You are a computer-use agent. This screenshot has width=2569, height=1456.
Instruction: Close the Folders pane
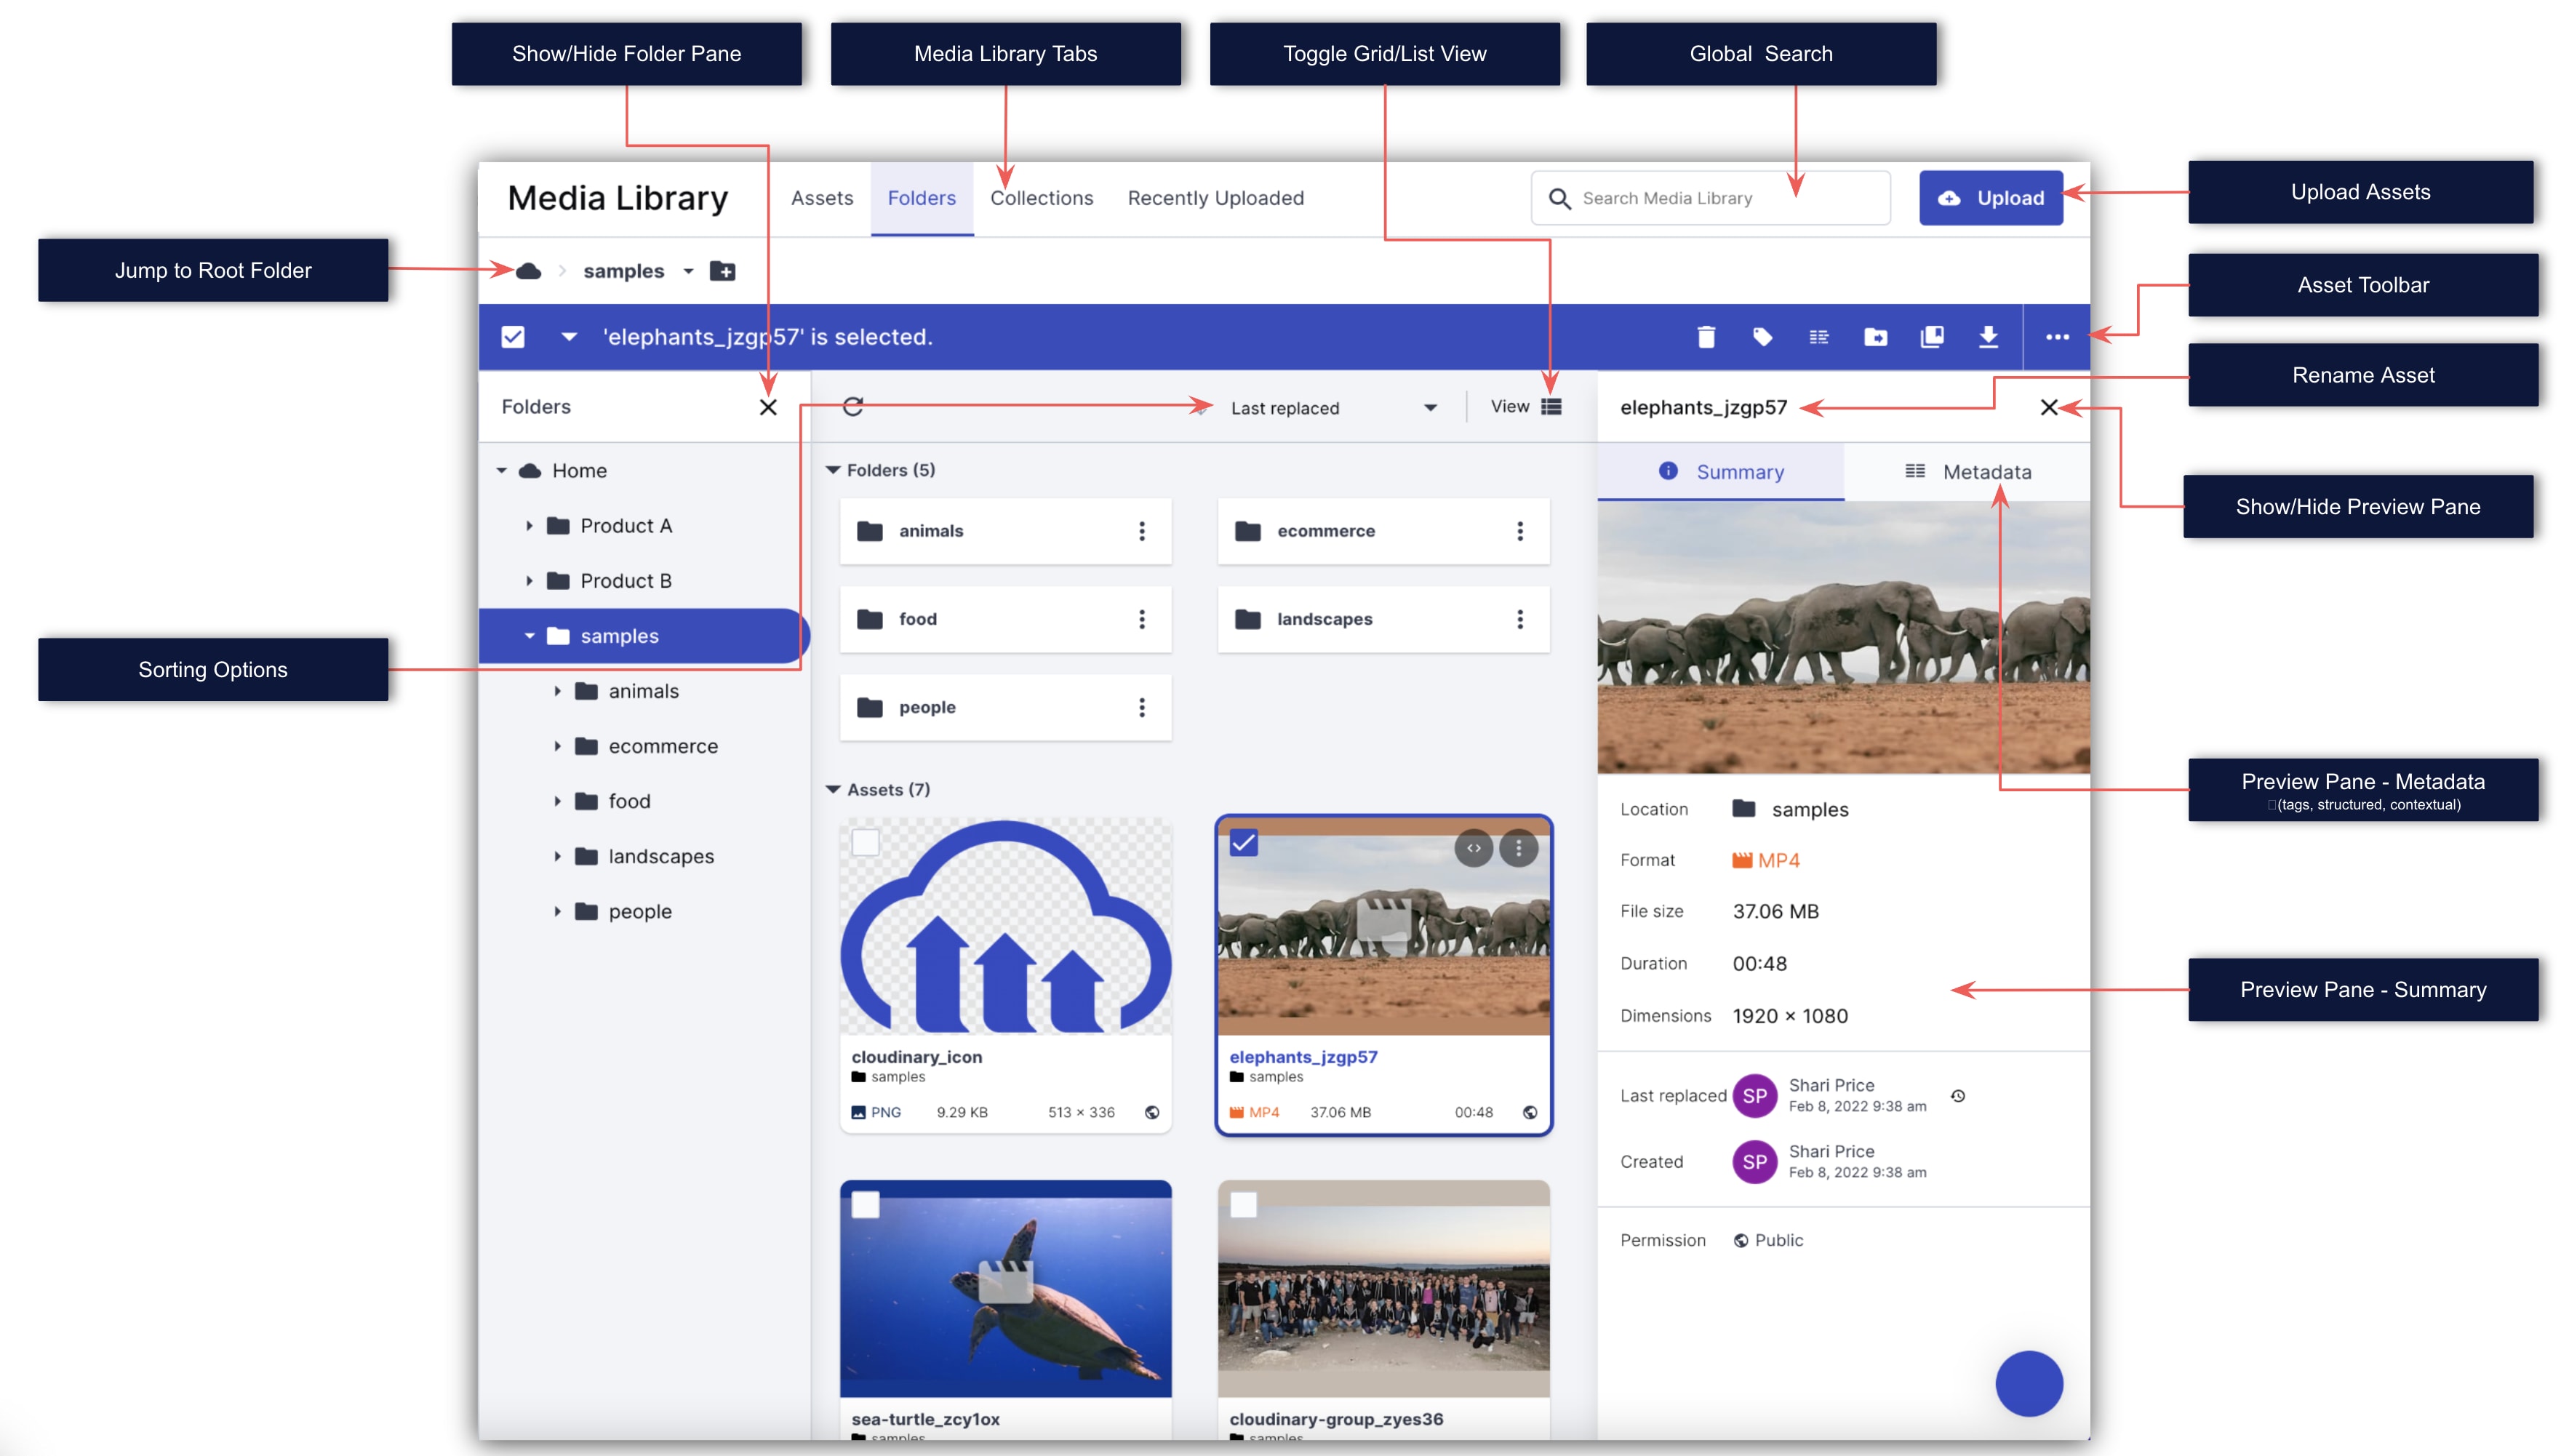pyautogui.click(x=768, y=407)
